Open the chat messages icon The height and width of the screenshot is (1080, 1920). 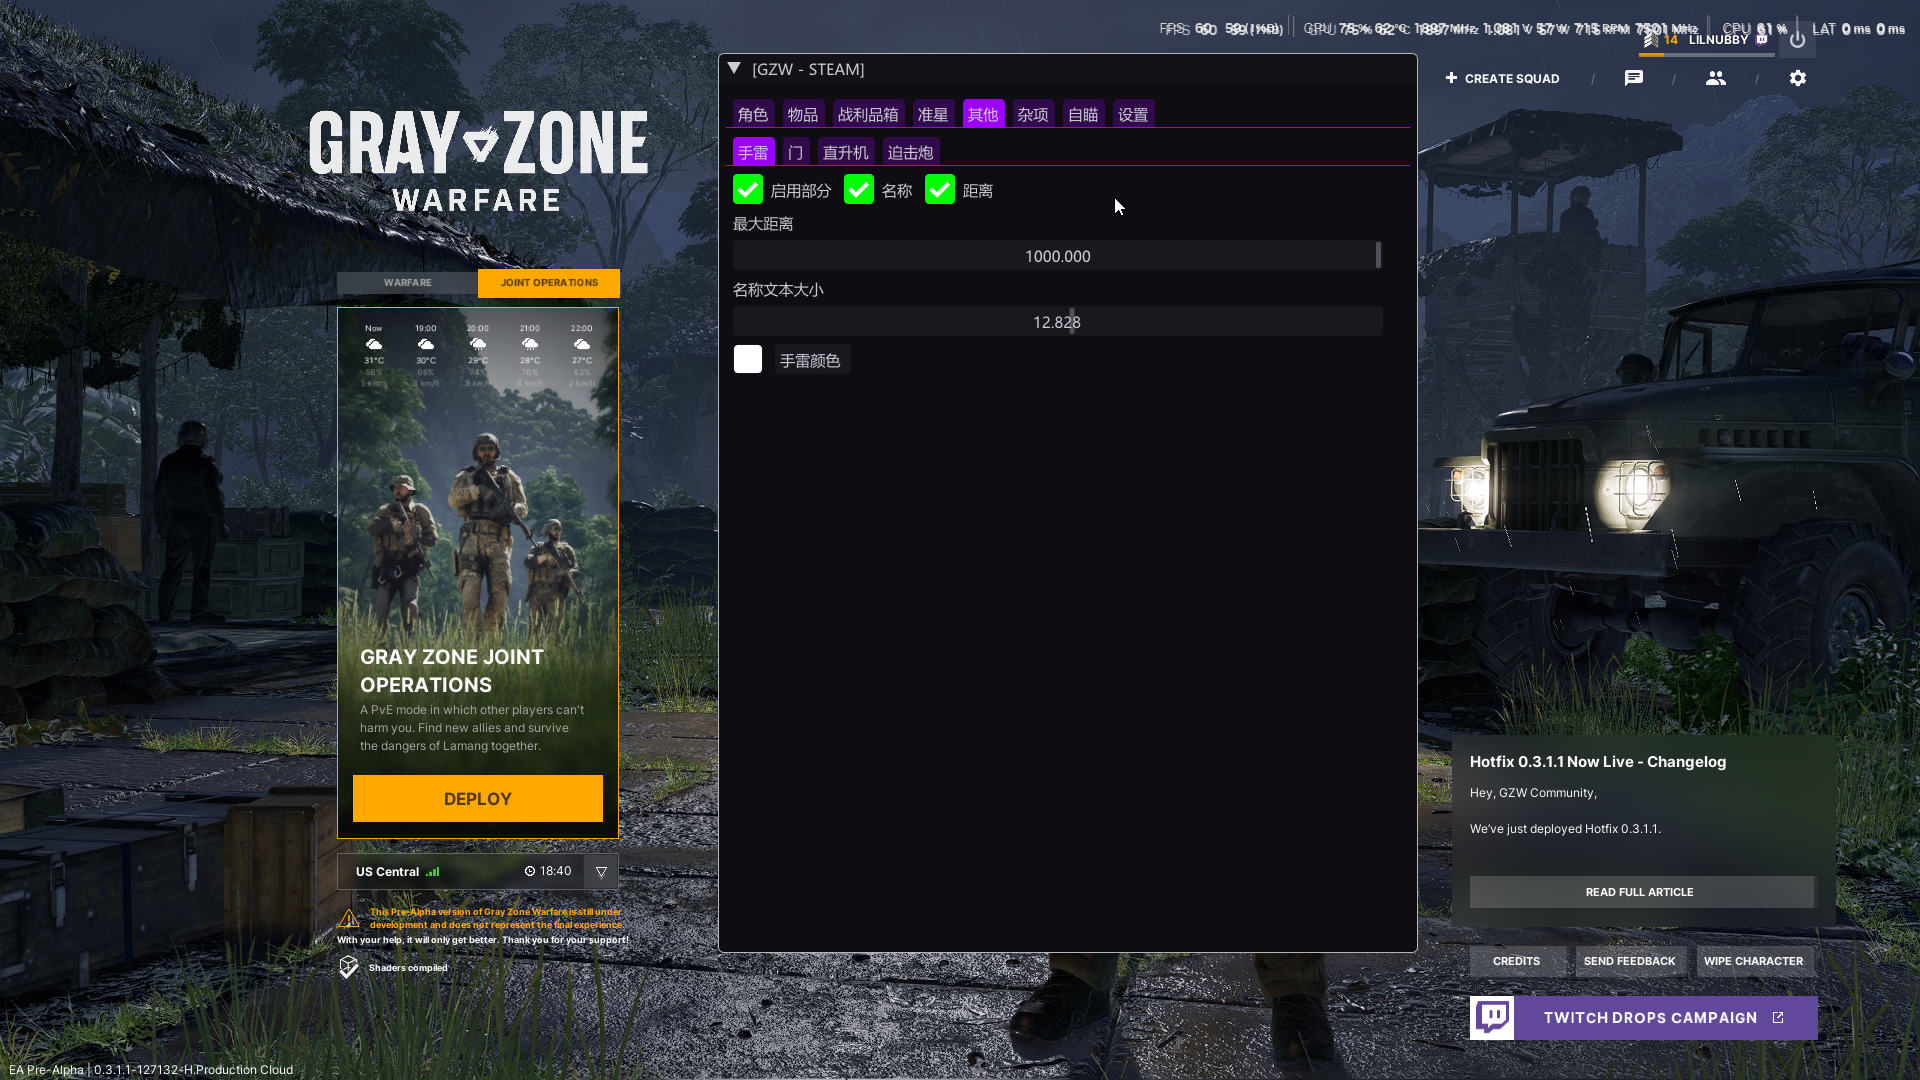[1633, 78]
